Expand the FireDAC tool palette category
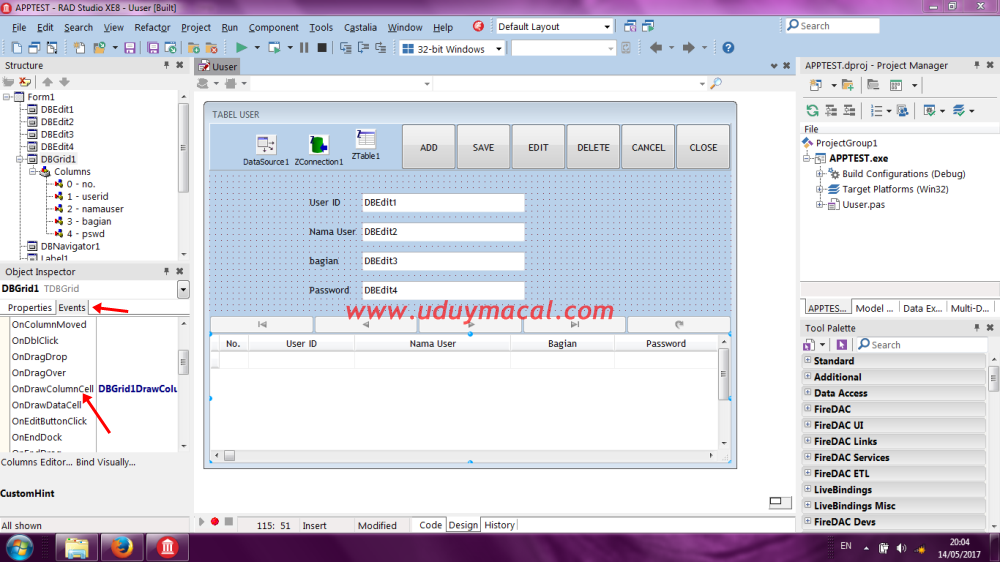 point(807,408)
